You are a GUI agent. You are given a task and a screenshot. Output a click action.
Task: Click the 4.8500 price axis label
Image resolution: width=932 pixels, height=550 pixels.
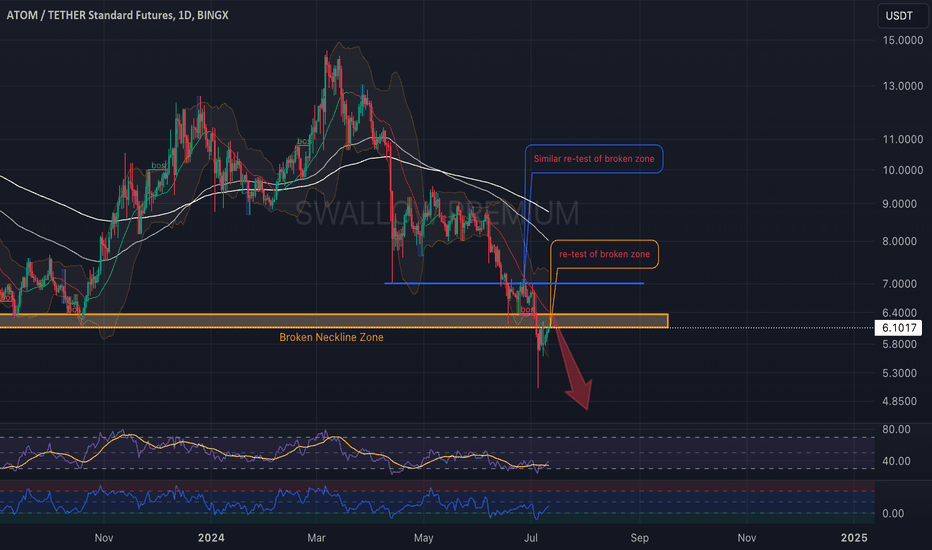[900, 401]
